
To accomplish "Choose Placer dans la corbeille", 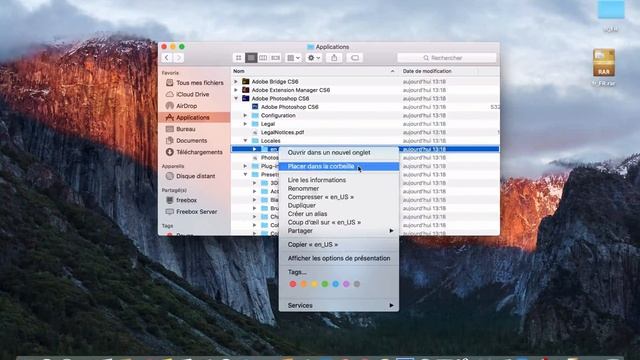I will 339,167.
